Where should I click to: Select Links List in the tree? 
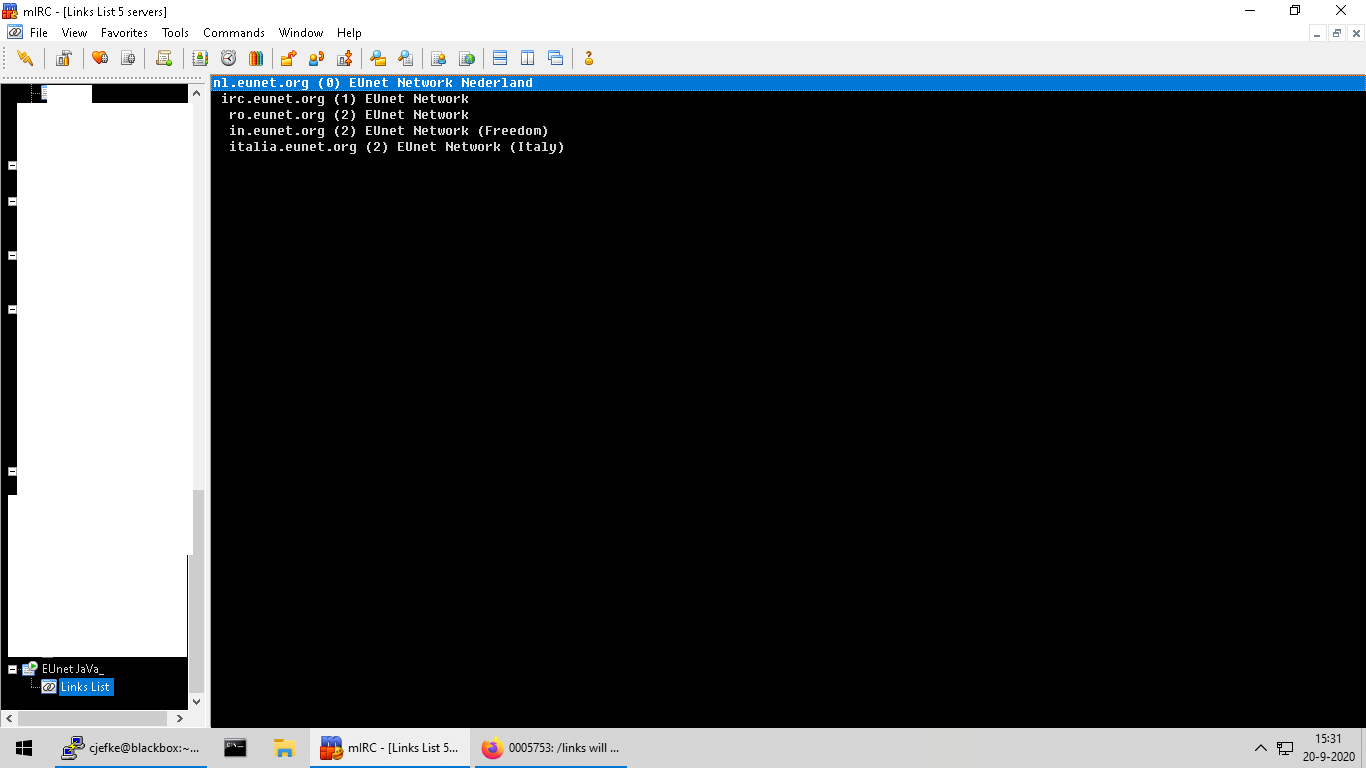point(85,687)
